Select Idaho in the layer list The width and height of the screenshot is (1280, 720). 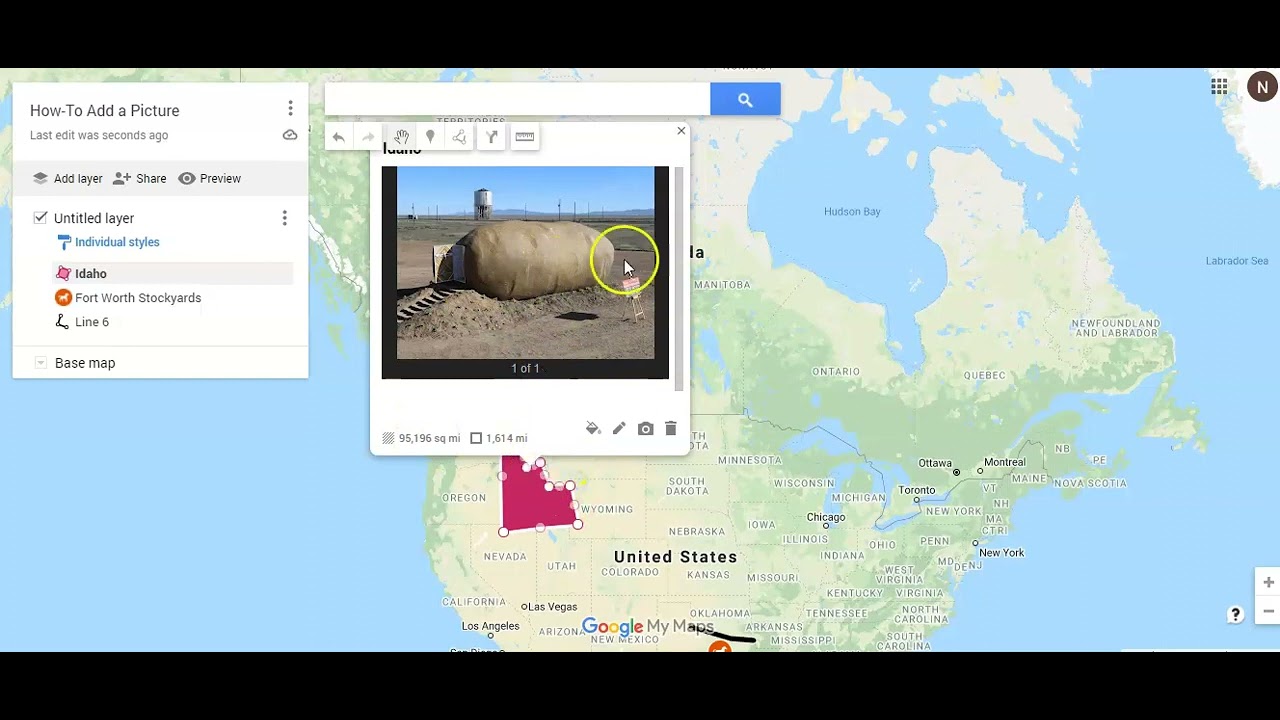click(173, 273)
